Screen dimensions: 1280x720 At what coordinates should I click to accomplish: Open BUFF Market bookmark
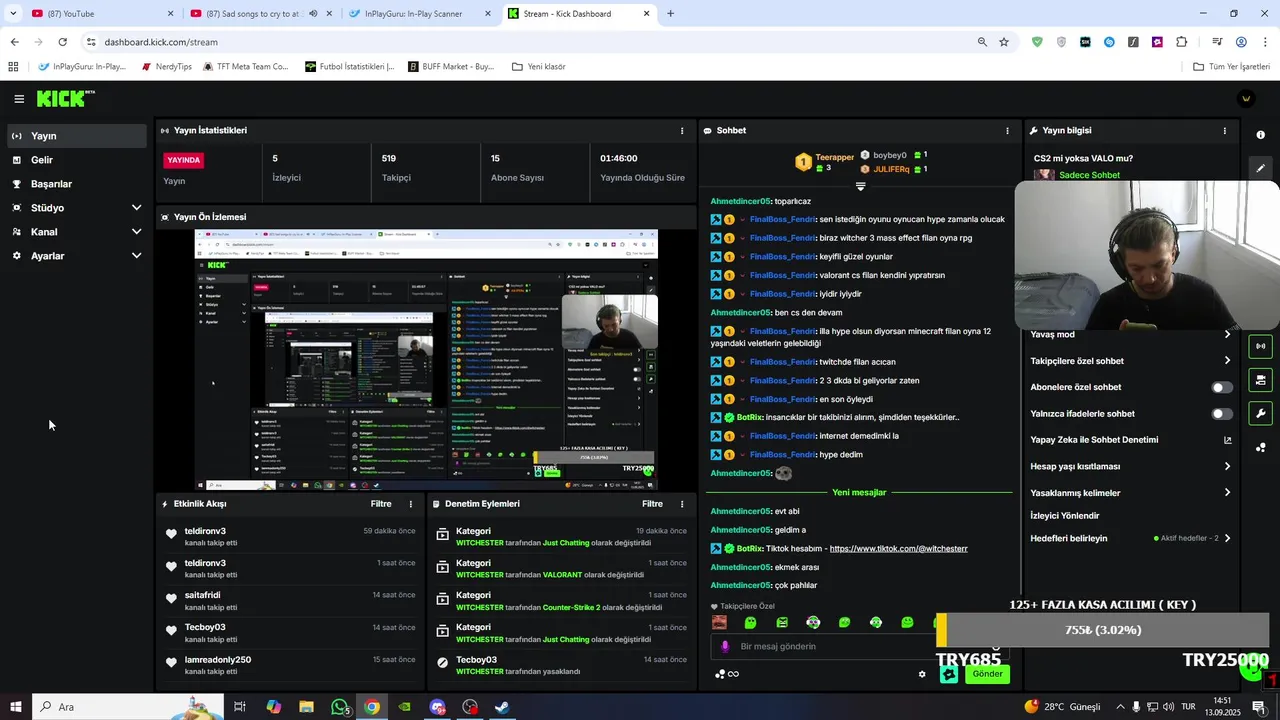pos(451,67)
